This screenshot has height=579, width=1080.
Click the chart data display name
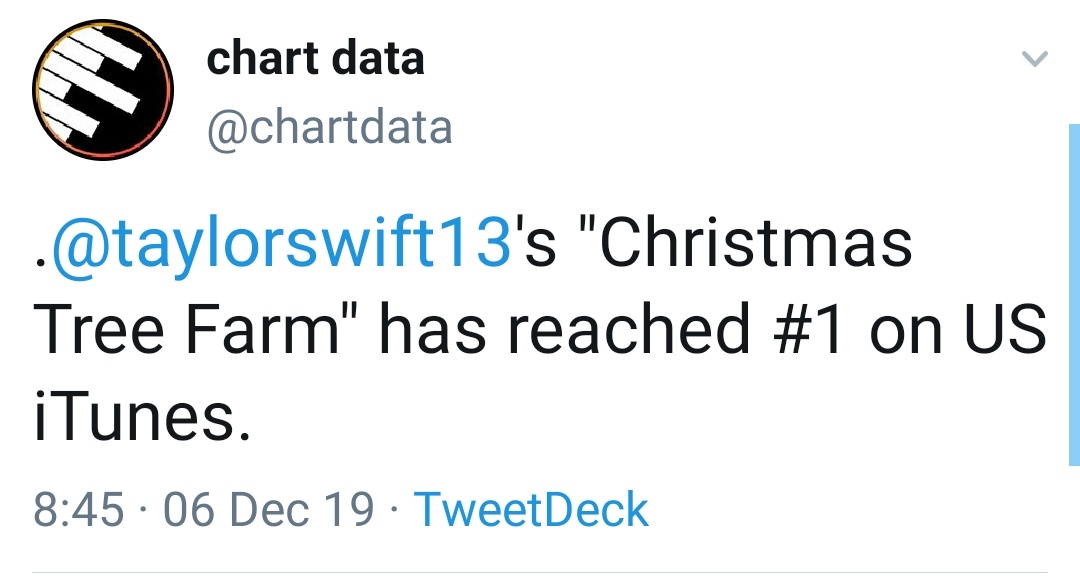coord(315,58)
